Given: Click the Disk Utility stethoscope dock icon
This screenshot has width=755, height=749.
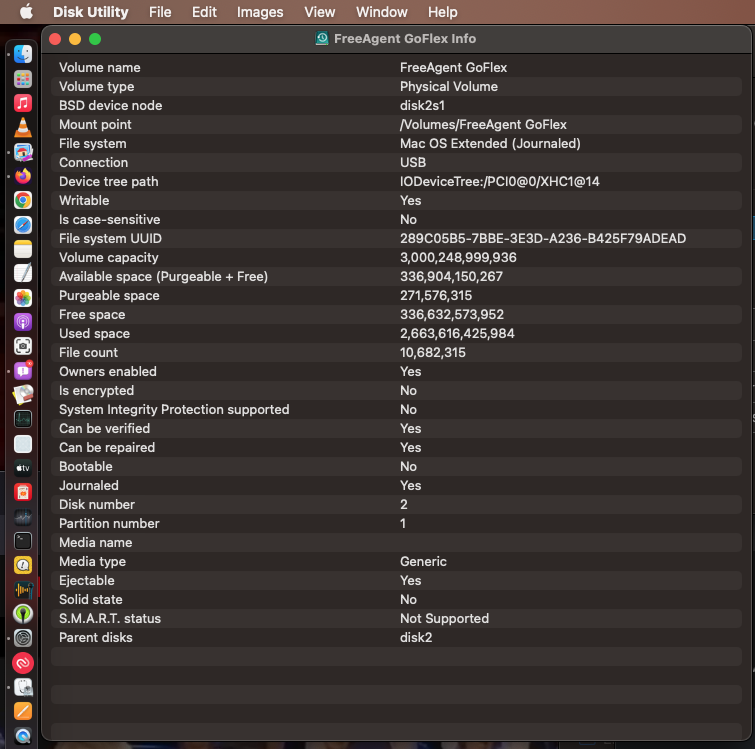Looking at the screenshot, I should click(23, 687).
